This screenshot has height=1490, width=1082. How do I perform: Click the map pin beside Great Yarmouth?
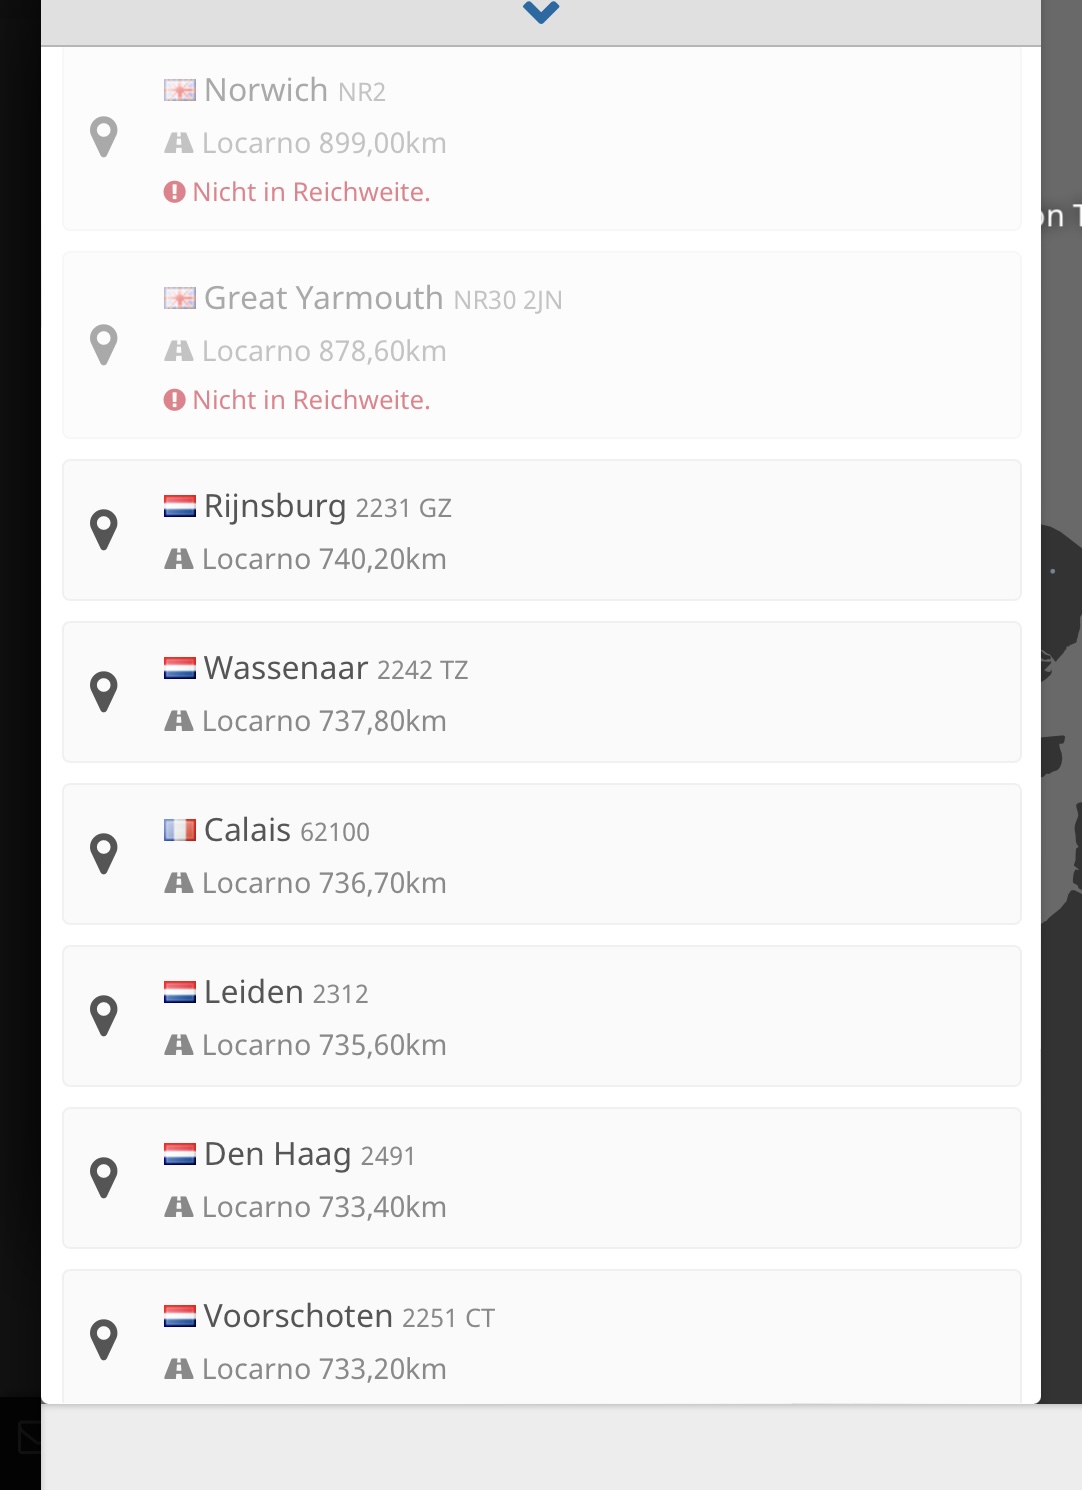104,345
